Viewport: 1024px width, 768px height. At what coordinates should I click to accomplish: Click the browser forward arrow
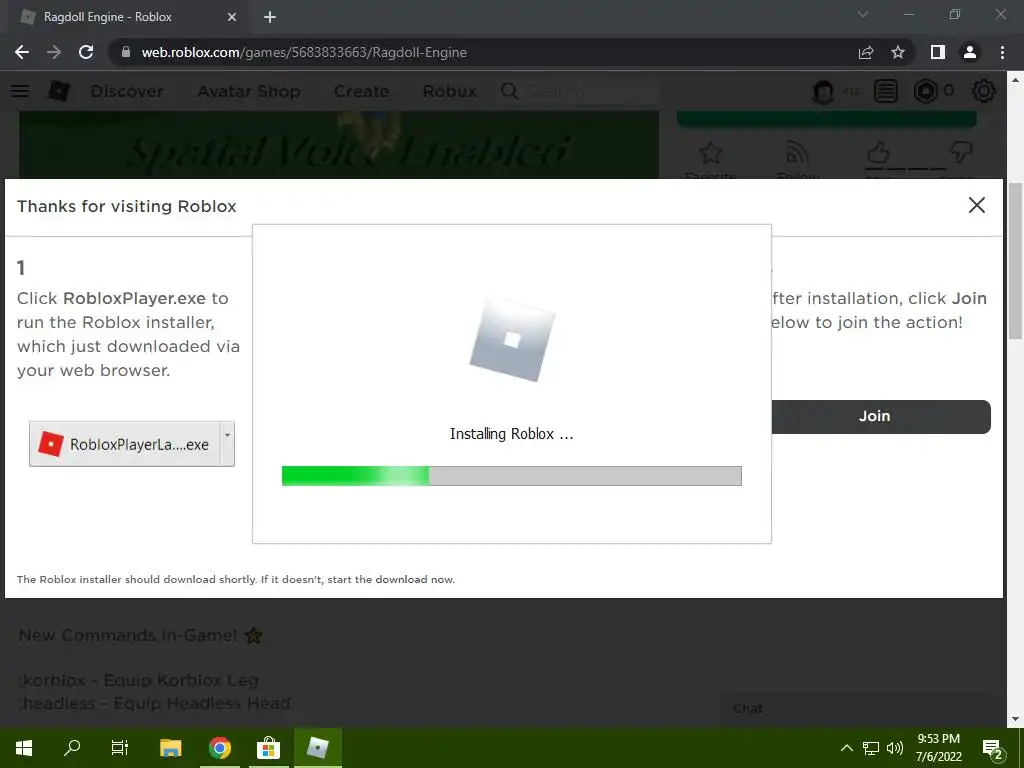click(x=54, y=52)
